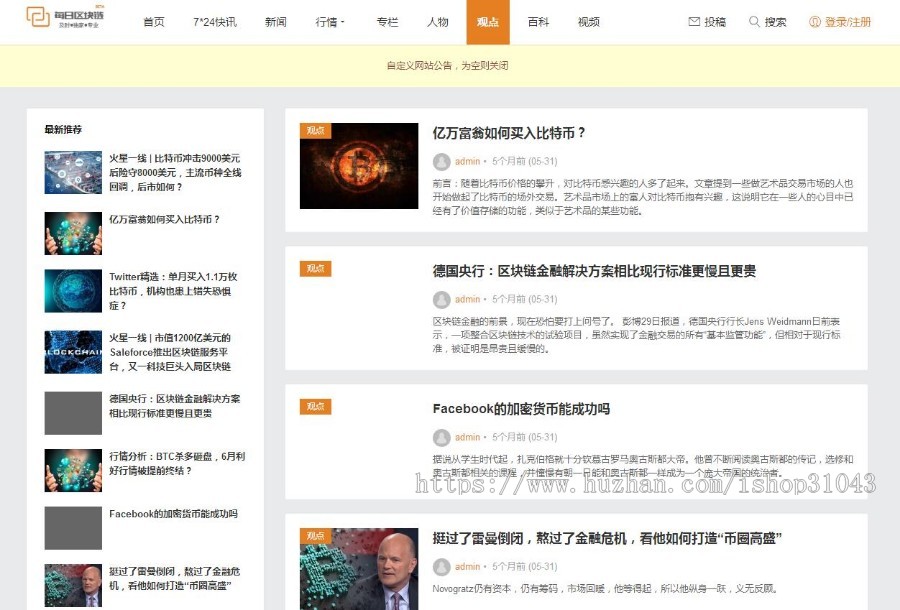Viewport: 900px width, 610px height.
Task: Click admin author link on the first article
Action: 469,162
